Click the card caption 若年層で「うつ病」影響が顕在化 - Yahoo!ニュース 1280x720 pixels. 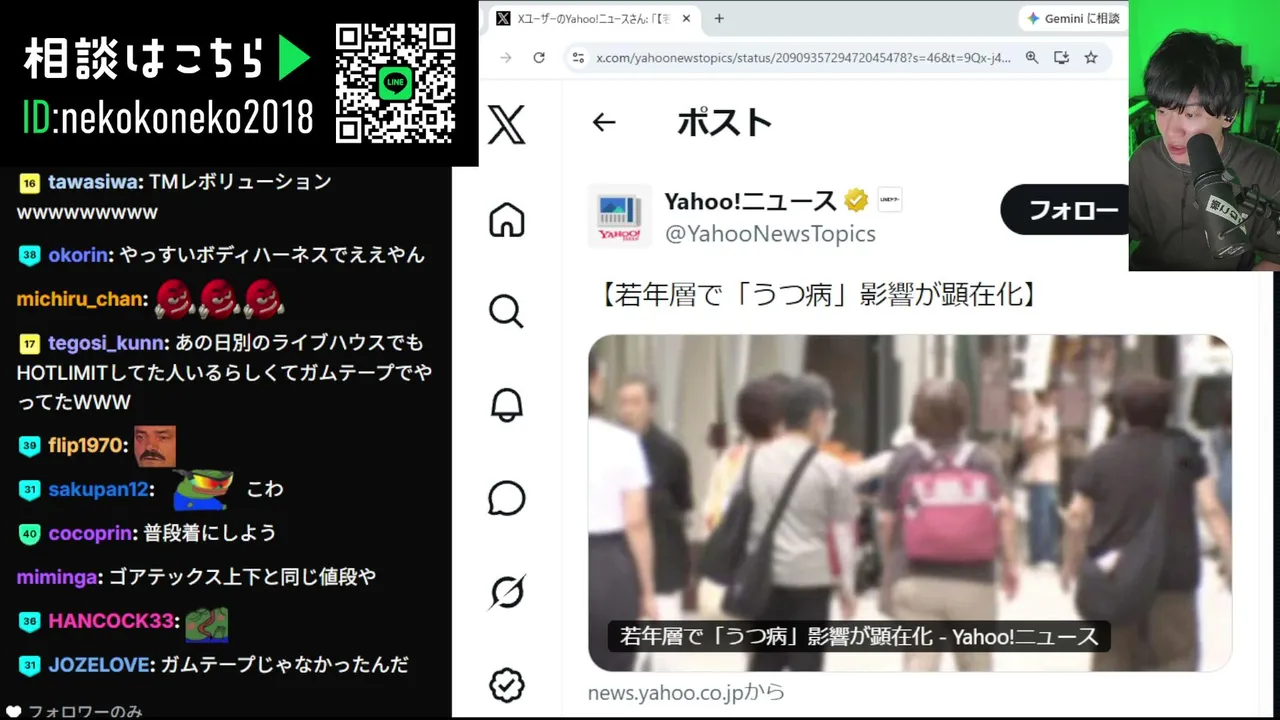[x=859, y=637]
